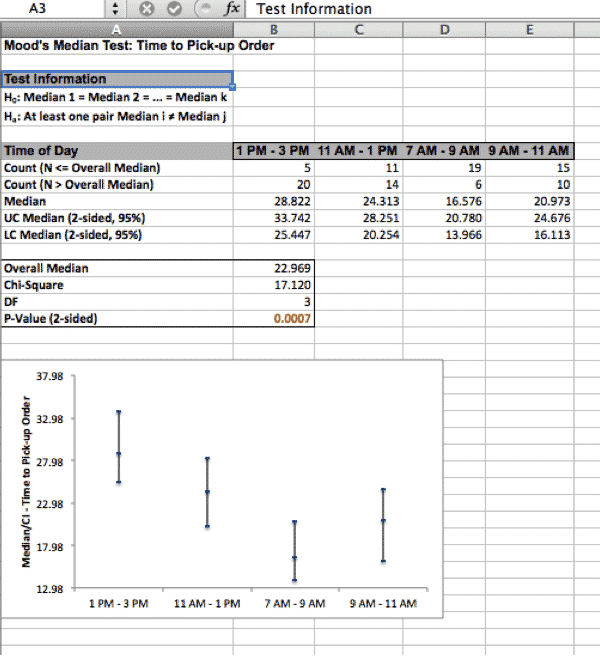Select cell with UC value 24.676
Screen dimensions: 600x656
(x=530, y=218)
